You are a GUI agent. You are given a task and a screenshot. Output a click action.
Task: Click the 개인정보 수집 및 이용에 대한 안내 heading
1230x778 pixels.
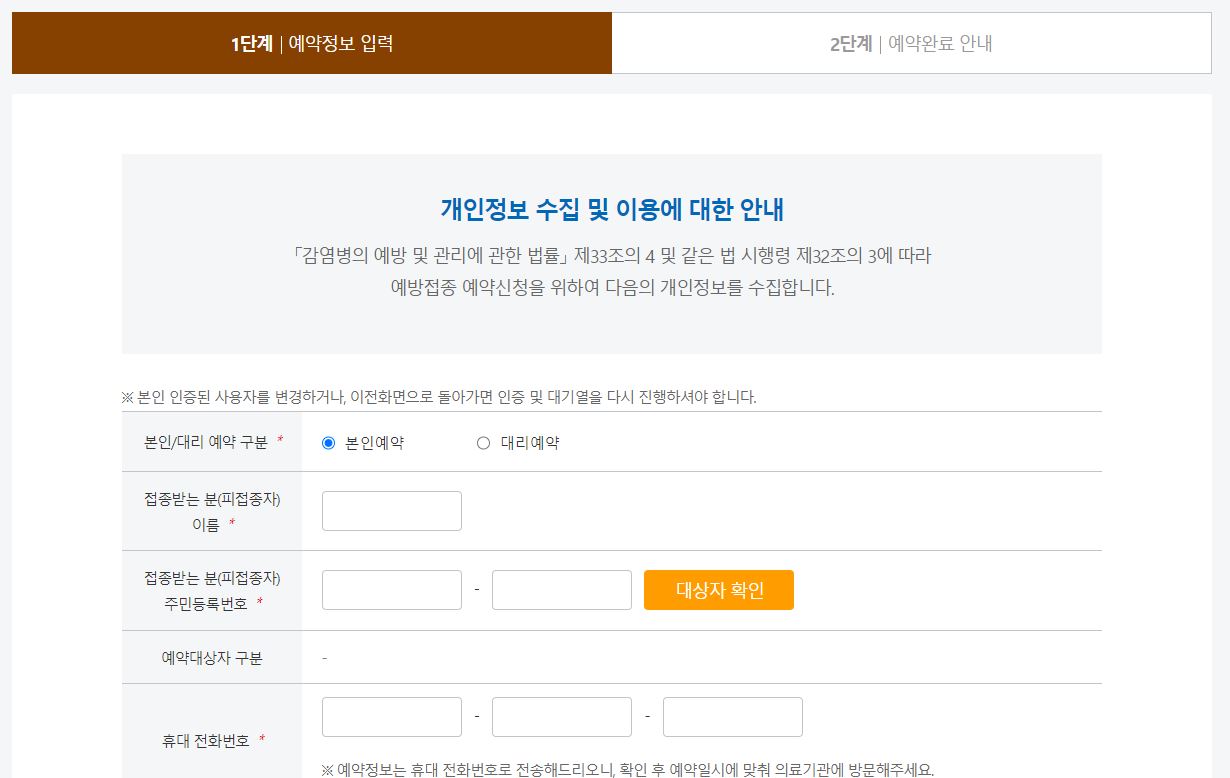point(612,209)
